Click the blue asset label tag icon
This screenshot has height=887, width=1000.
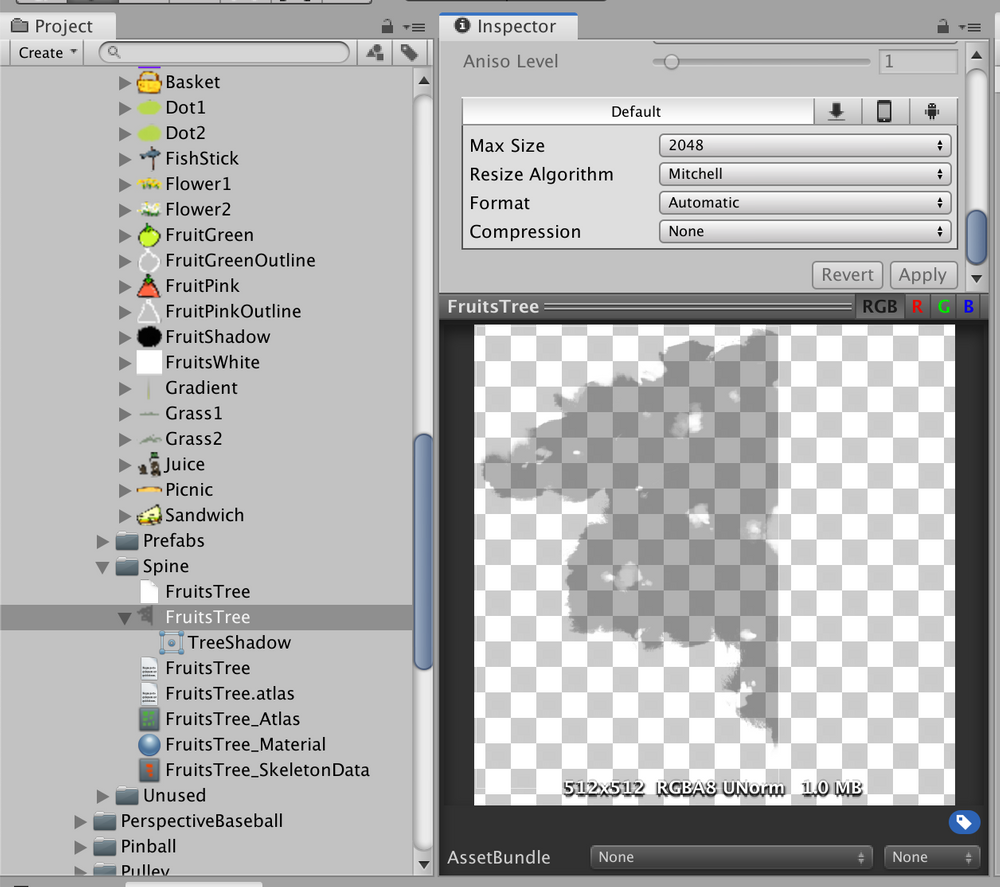pyautogui.click(x=963, y=821)
